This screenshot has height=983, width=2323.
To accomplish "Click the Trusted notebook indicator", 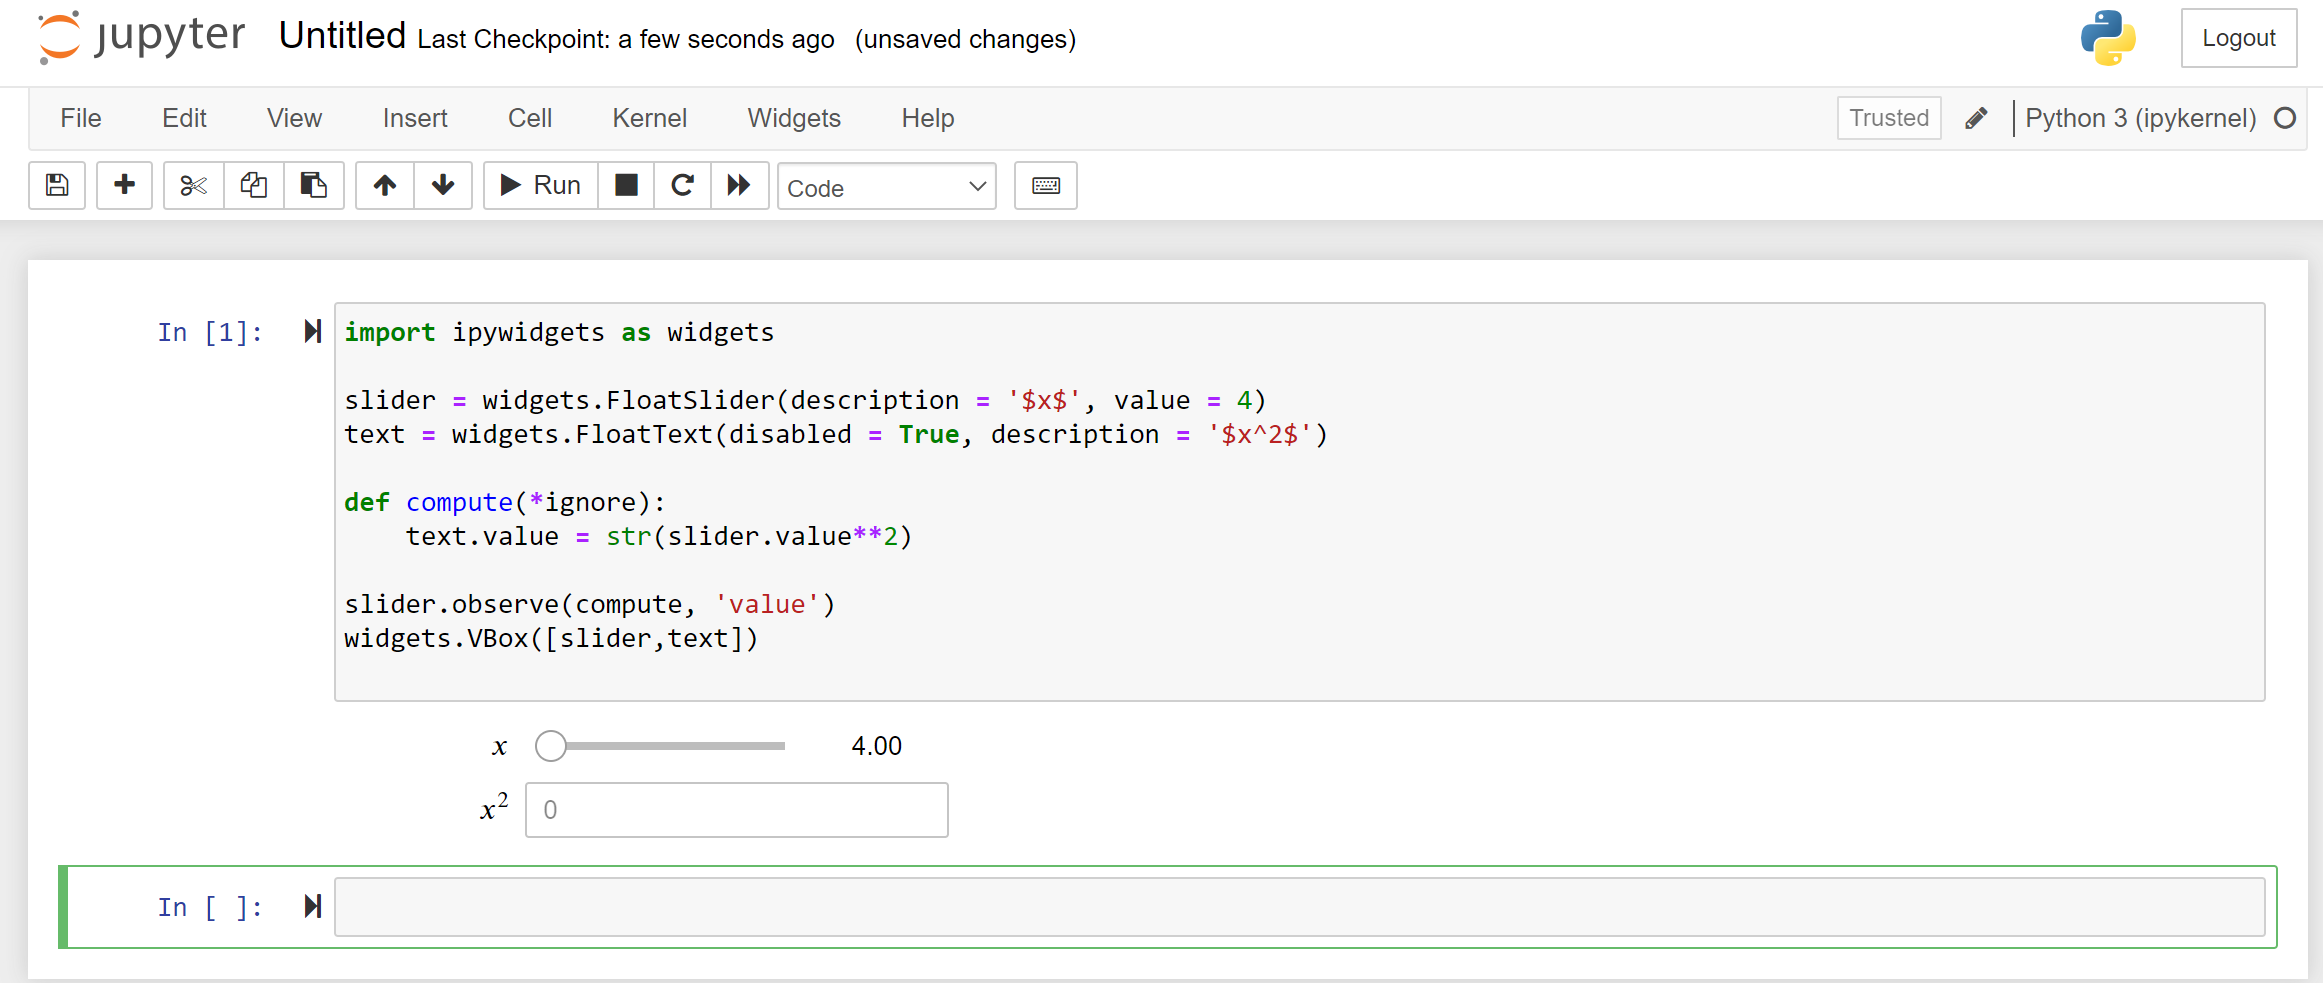I will (x=1888, y=117).
